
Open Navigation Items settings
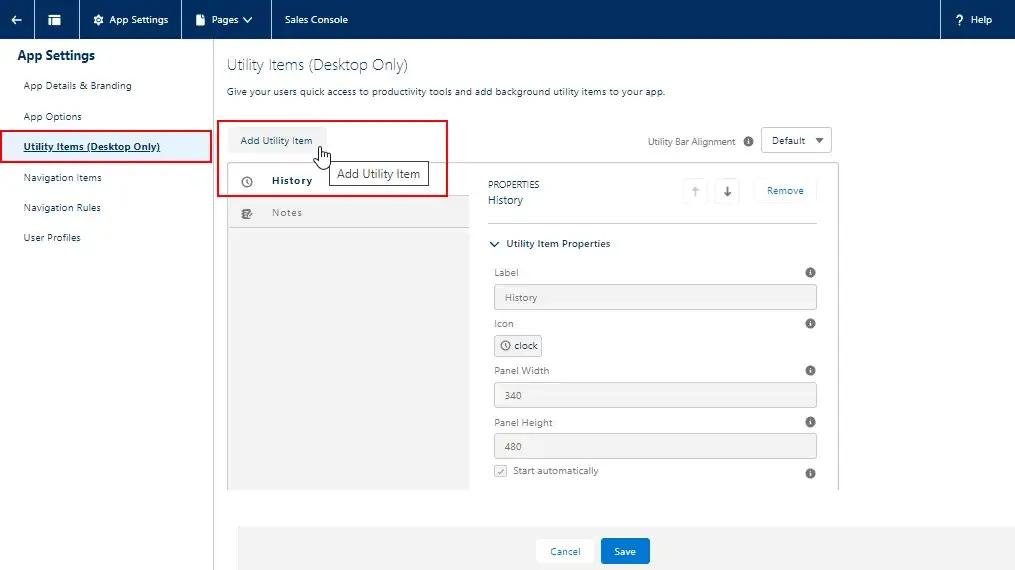63,178
